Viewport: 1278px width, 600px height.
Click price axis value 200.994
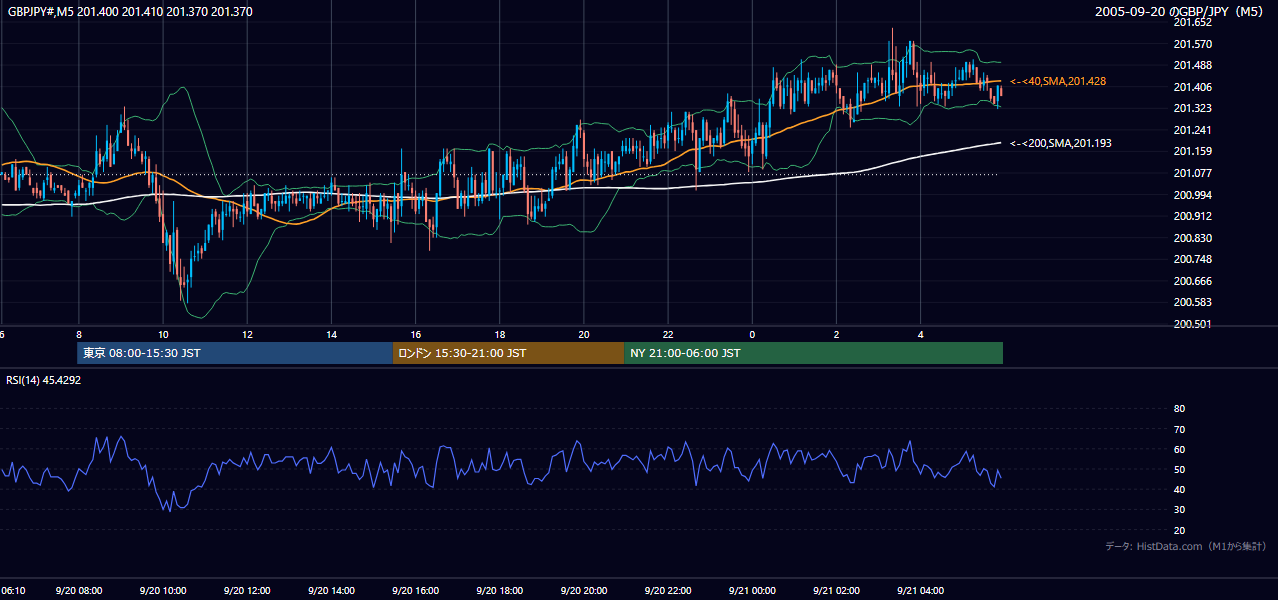pos(1192,195)
